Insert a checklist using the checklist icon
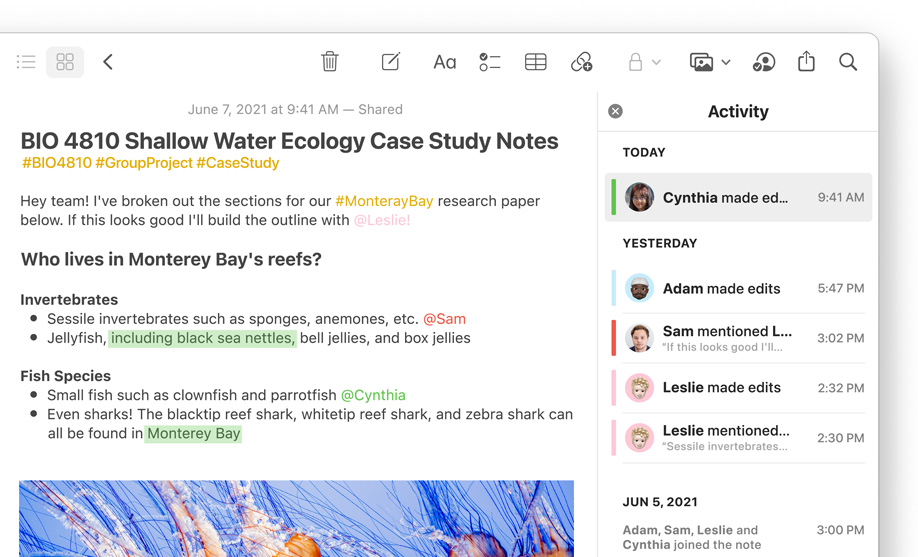 point(489,62)
